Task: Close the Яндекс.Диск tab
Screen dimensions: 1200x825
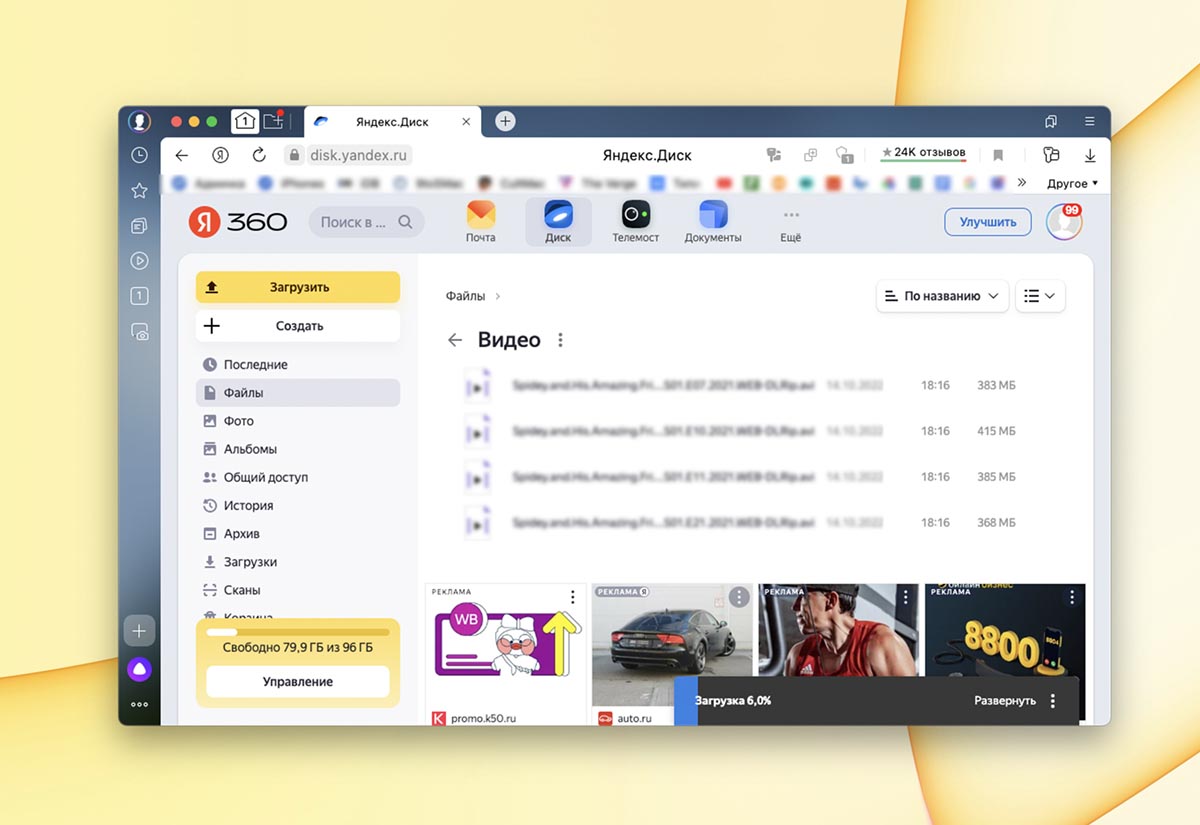Action: tap(466, 122)
